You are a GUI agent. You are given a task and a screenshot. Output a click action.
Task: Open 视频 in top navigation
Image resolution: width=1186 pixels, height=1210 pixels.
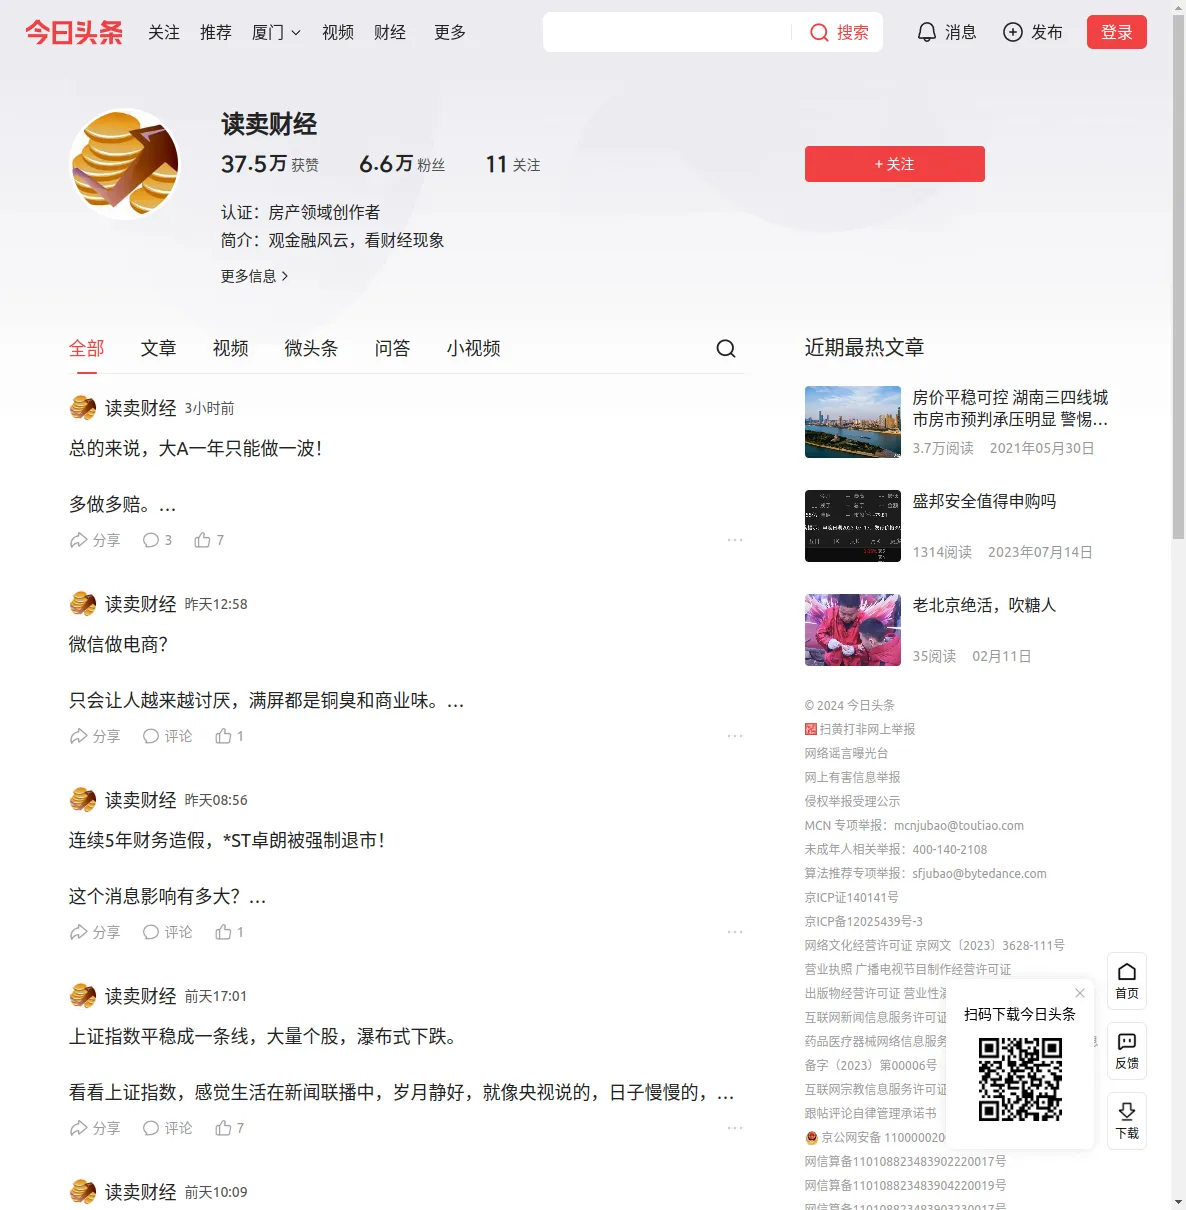pos(338,32)
